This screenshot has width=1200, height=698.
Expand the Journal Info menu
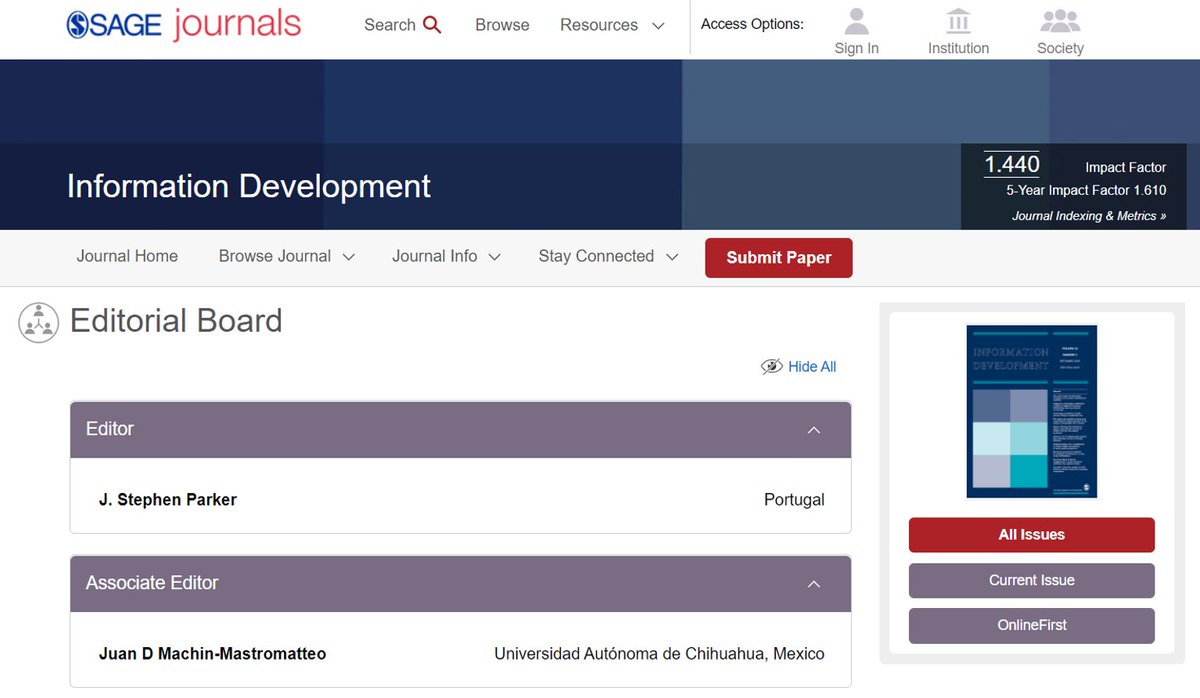click(x=447, y=256)
